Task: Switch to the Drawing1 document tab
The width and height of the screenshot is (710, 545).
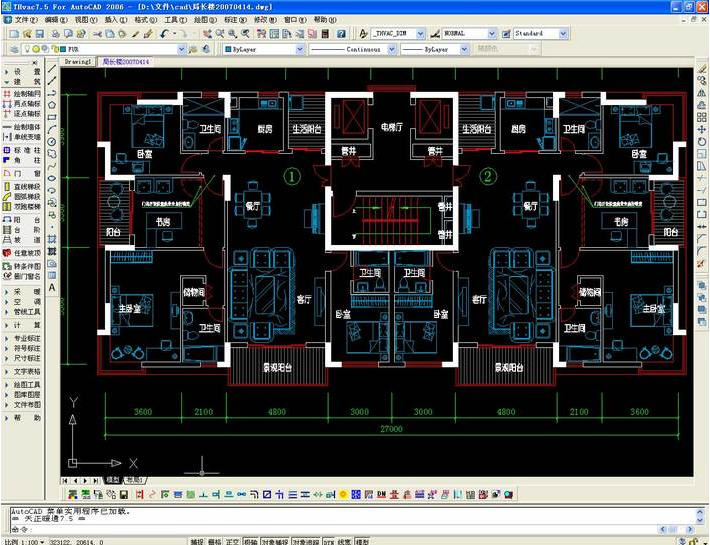Action: [x=77, y=62]
